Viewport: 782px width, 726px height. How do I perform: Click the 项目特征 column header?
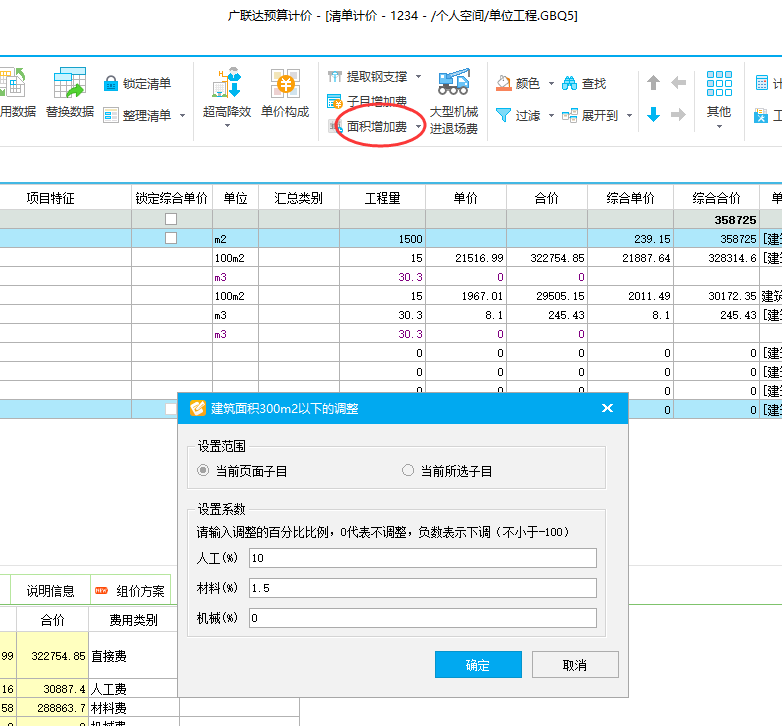tap(50, 198)
